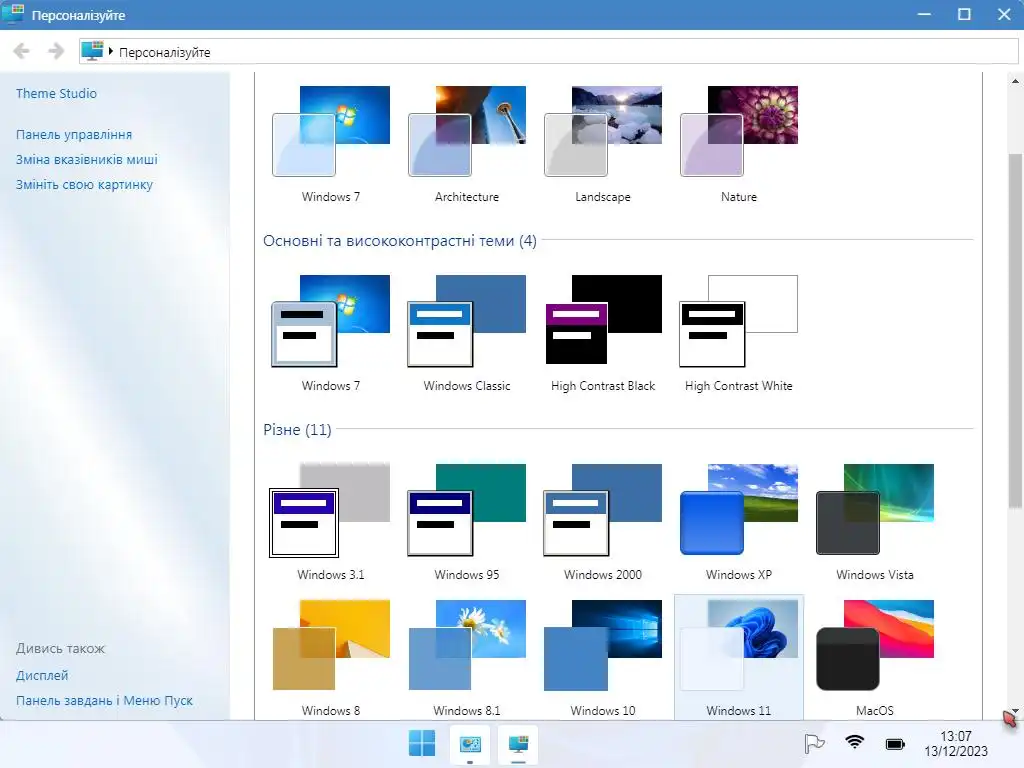Open the first pinned taskbar app
The height and width of the screenshot is (768, 1024).
click(x=470, y=744)
